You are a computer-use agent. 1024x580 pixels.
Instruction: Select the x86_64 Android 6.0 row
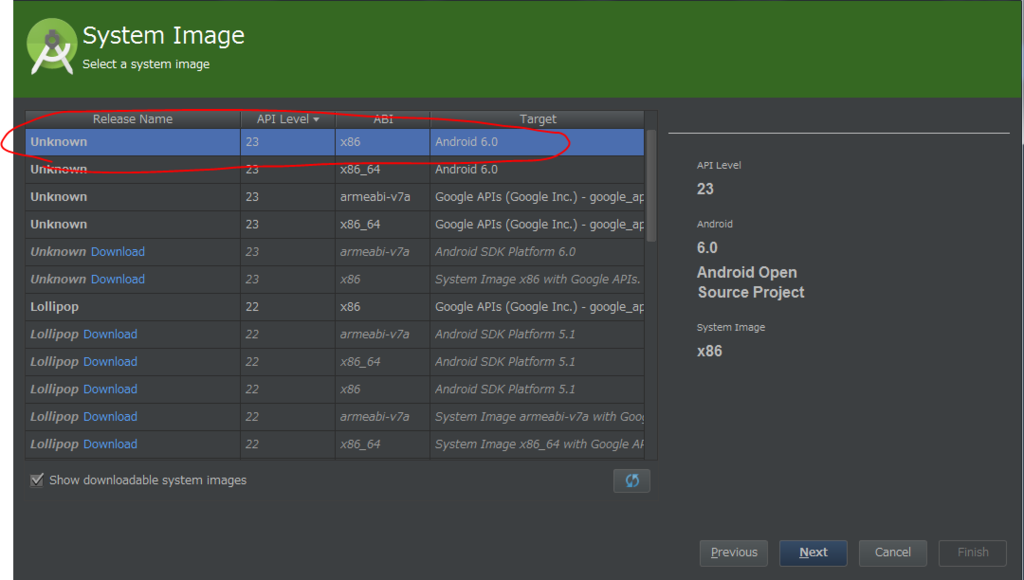click(335, 169)
